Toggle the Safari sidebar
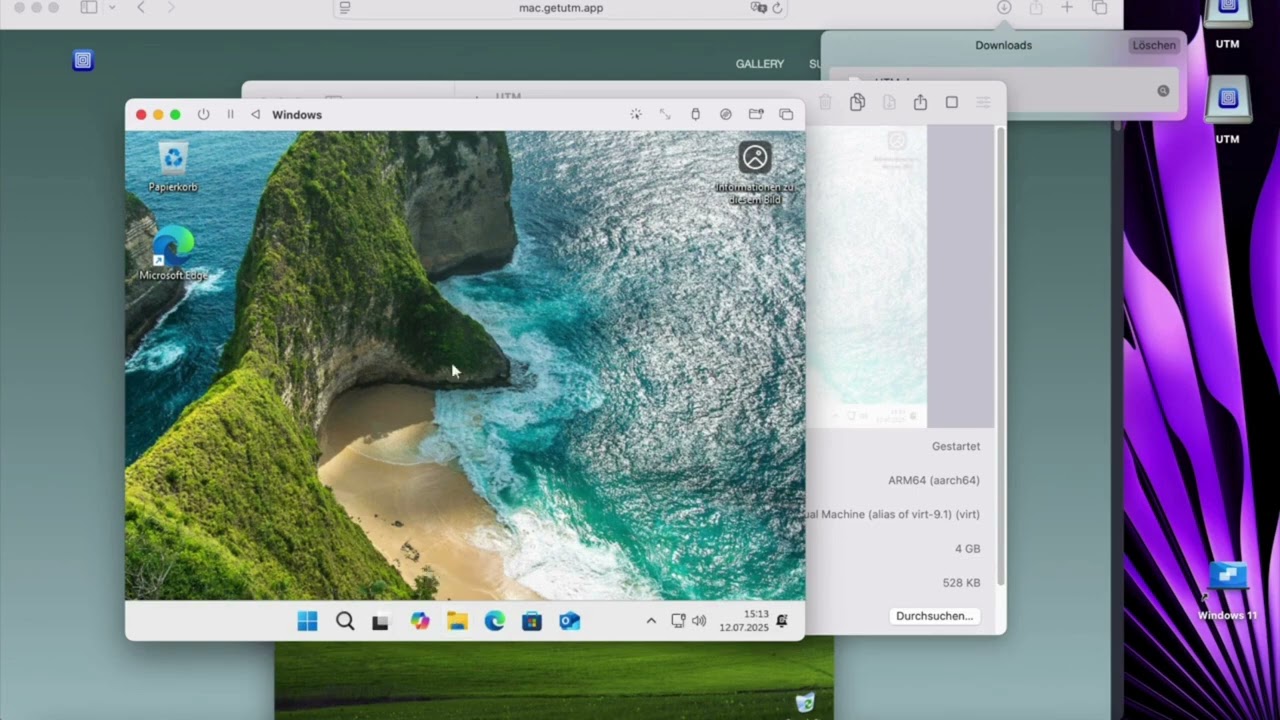This screenshot has height=720, width=1280. click(89, 7)
